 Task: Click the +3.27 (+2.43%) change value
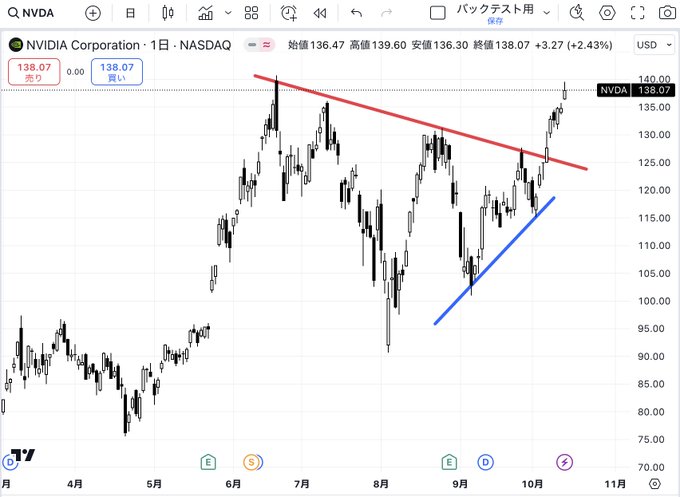point(573,45)
